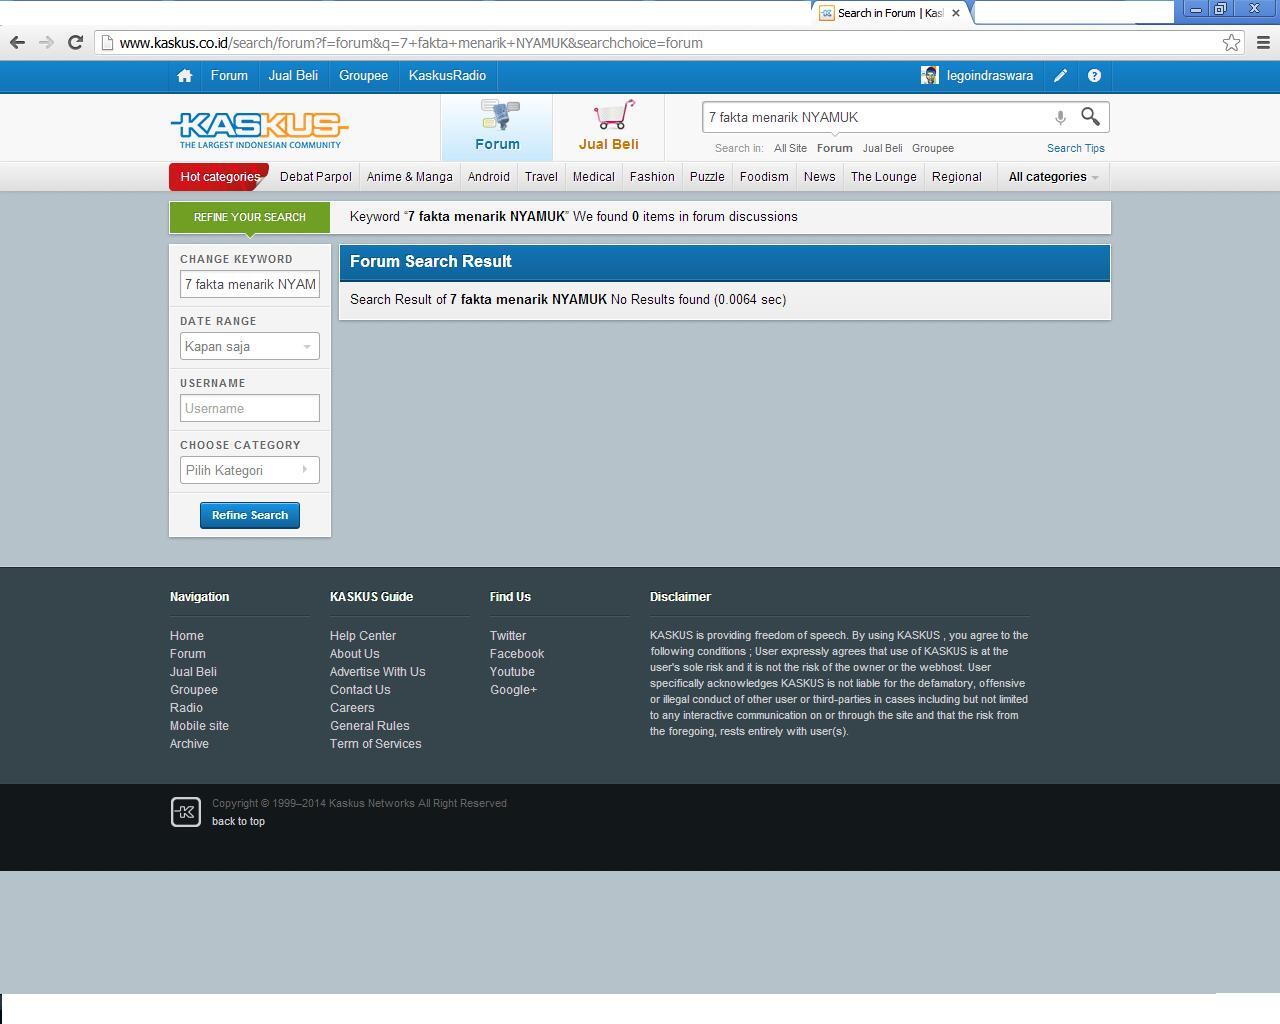Screen dimensions: 1280x1024
Task: Click the KASKUS logo
Action: tap(259, 130)
